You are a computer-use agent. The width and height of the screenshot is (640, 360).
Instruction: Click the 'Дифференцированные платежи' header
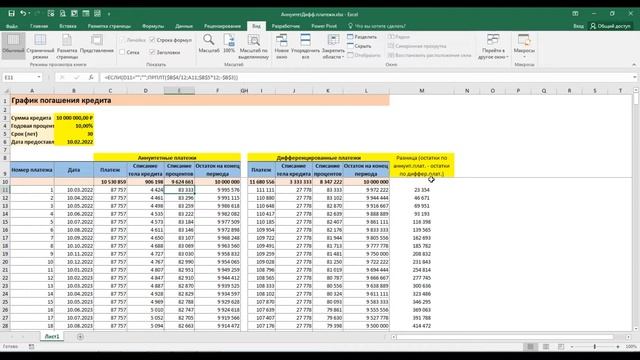[318, 158]
